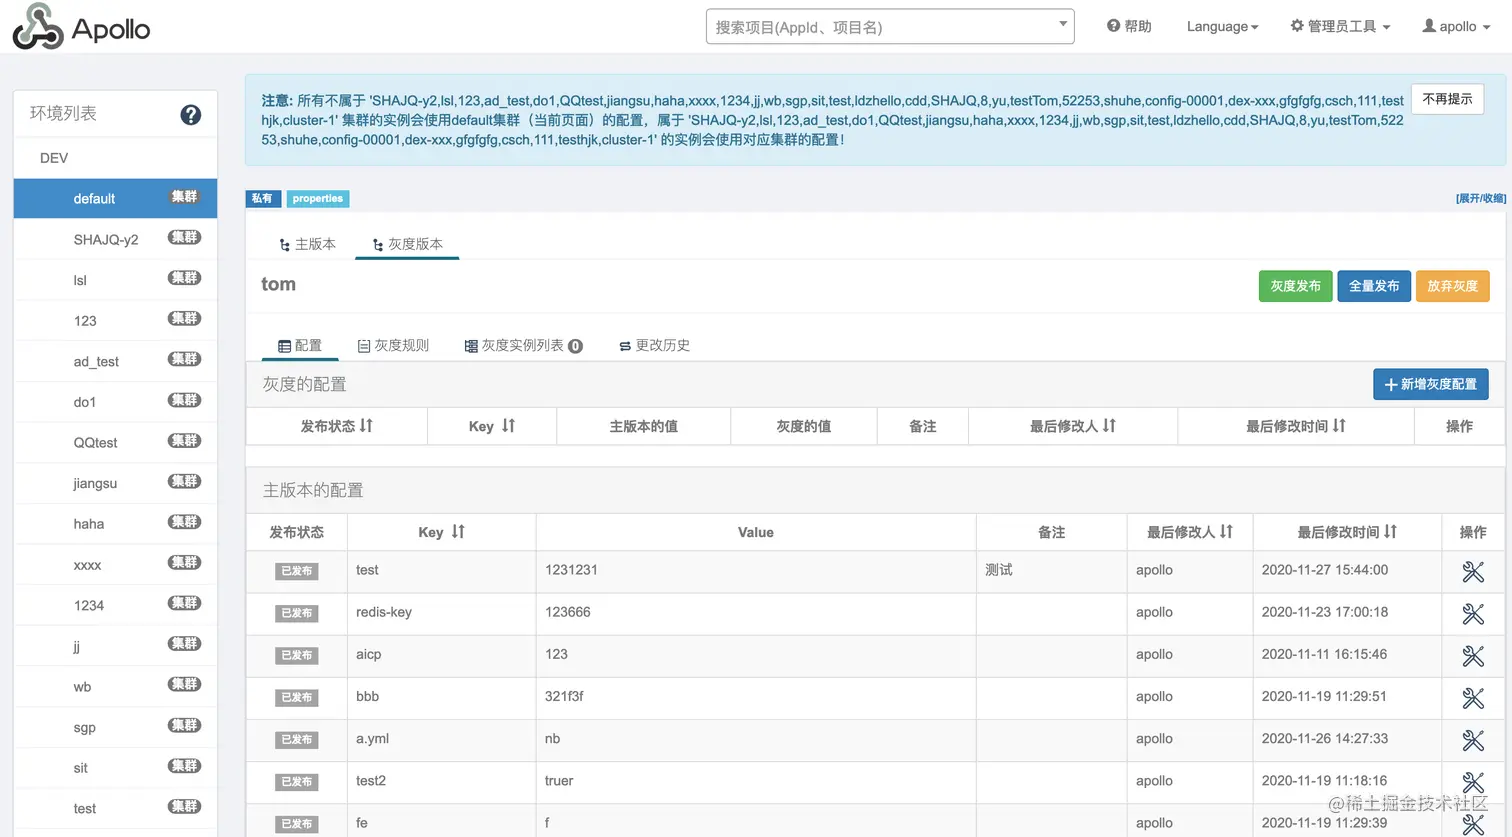Open the project search dropdown arrow

pyautogui.click(x=1063, y=26)
